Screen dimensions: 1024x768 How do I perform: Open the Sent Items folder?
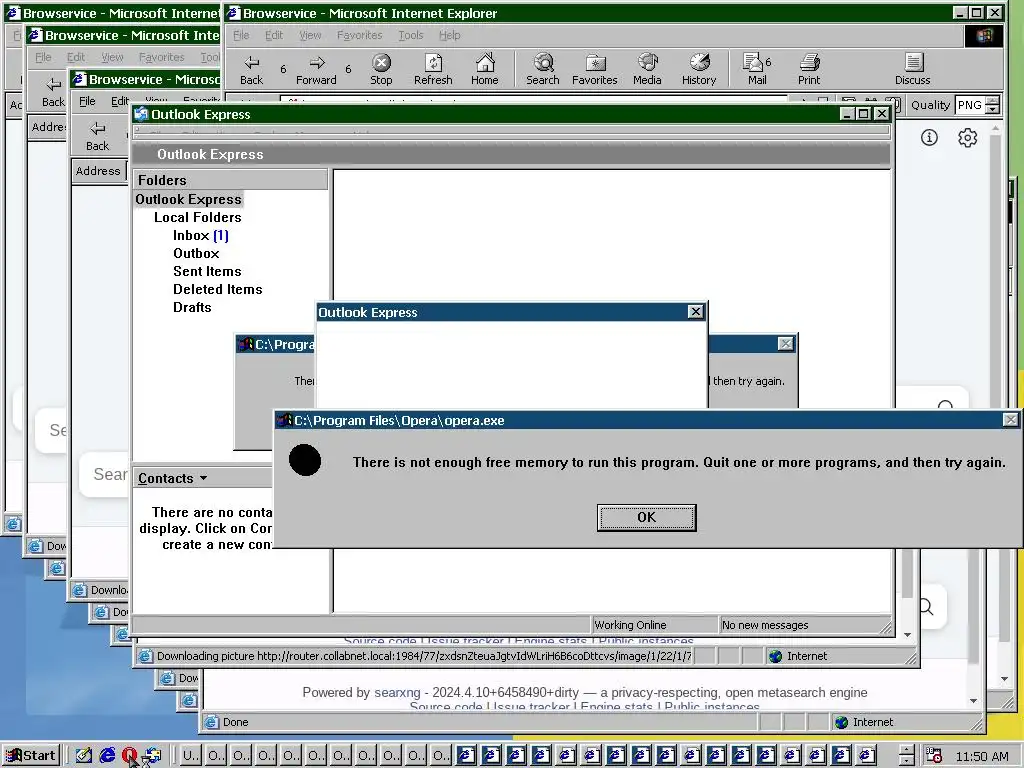207,271
